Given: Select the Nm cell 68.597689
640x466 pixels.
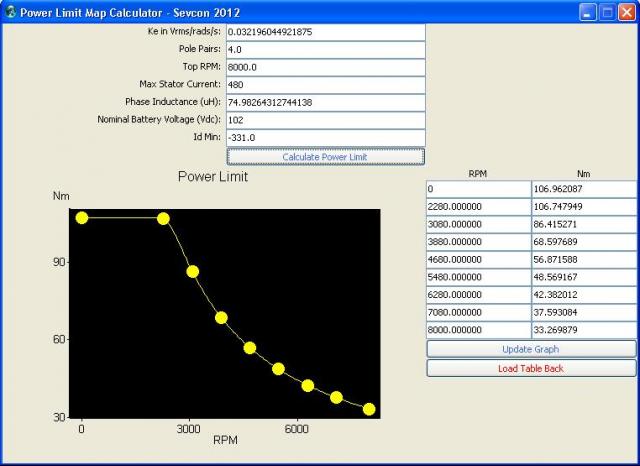Looking at the screenshot, I should click(x=584, y=242).
